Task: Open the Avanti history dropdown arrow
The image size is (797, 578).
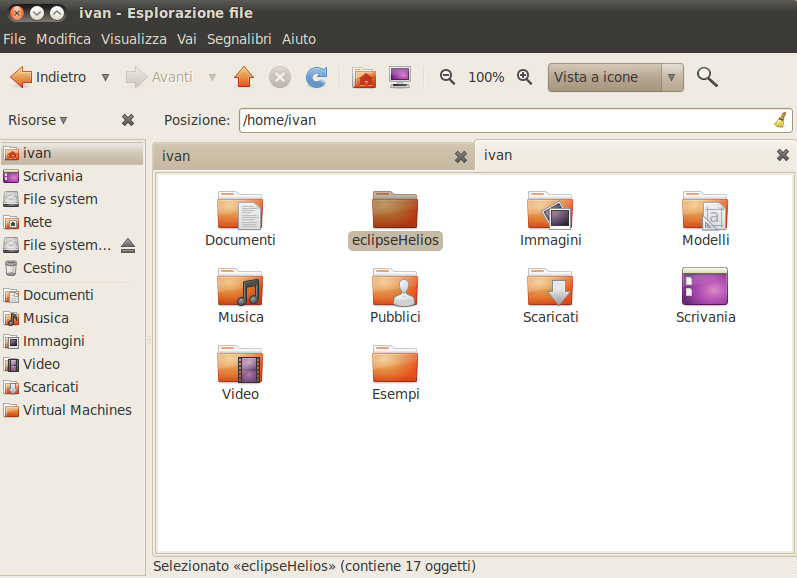Action: (x=212, y=77)
